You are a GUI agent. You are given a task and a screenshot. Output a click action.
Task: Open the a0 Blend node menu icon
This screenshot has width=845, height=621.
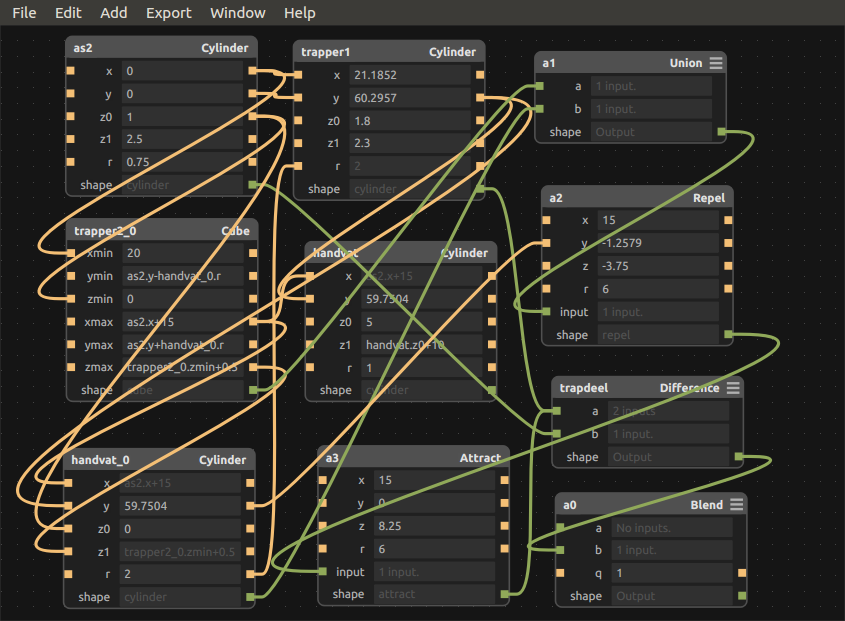736,505
